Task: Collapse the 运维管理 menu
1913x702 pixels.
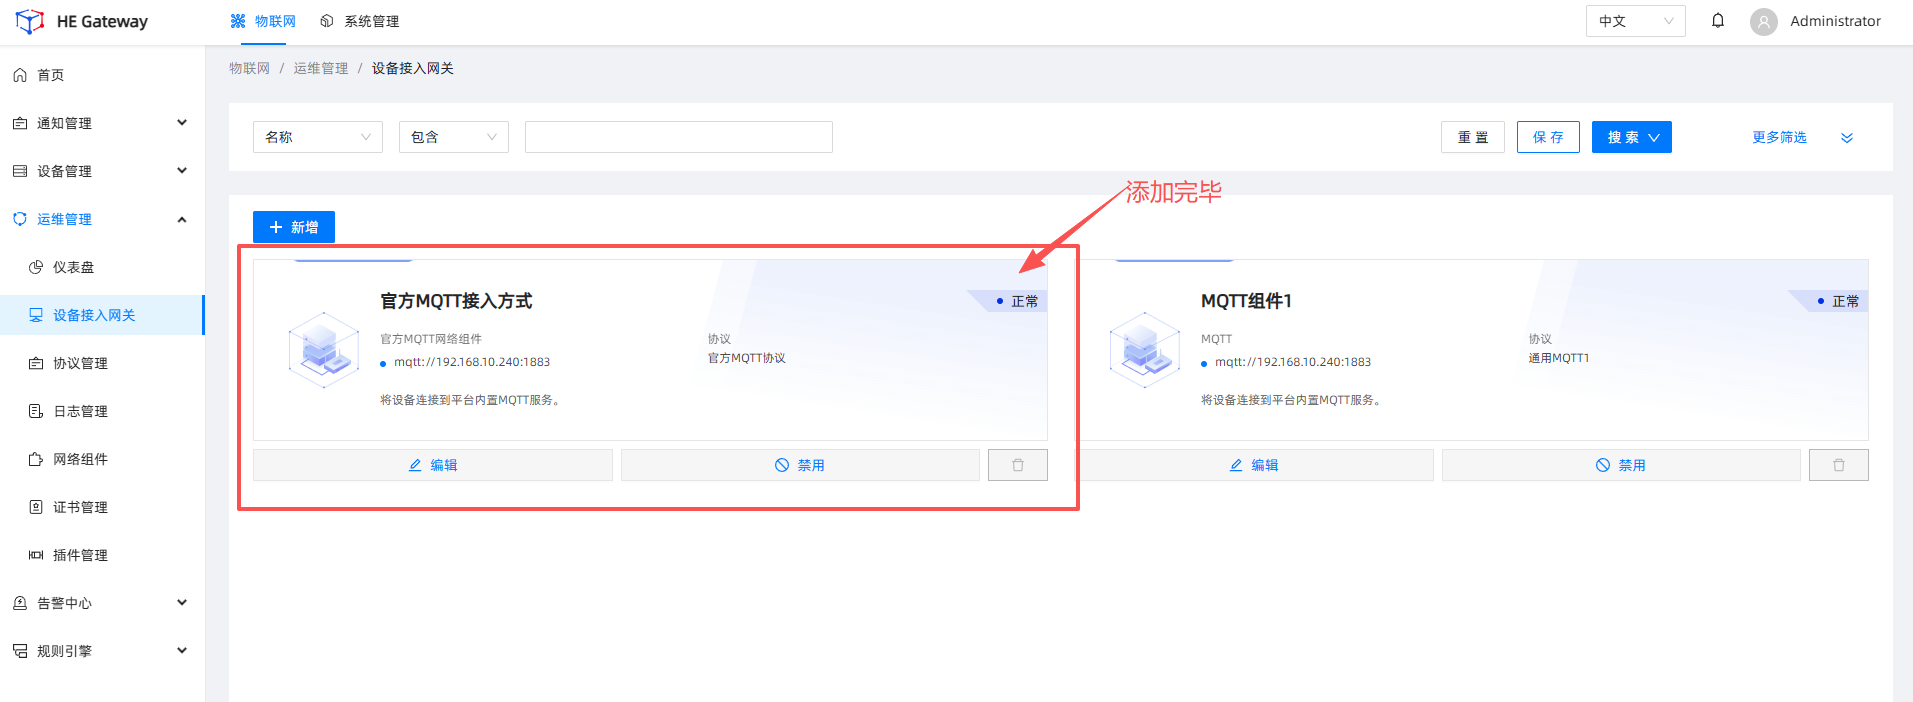Action: click(102, 219)
